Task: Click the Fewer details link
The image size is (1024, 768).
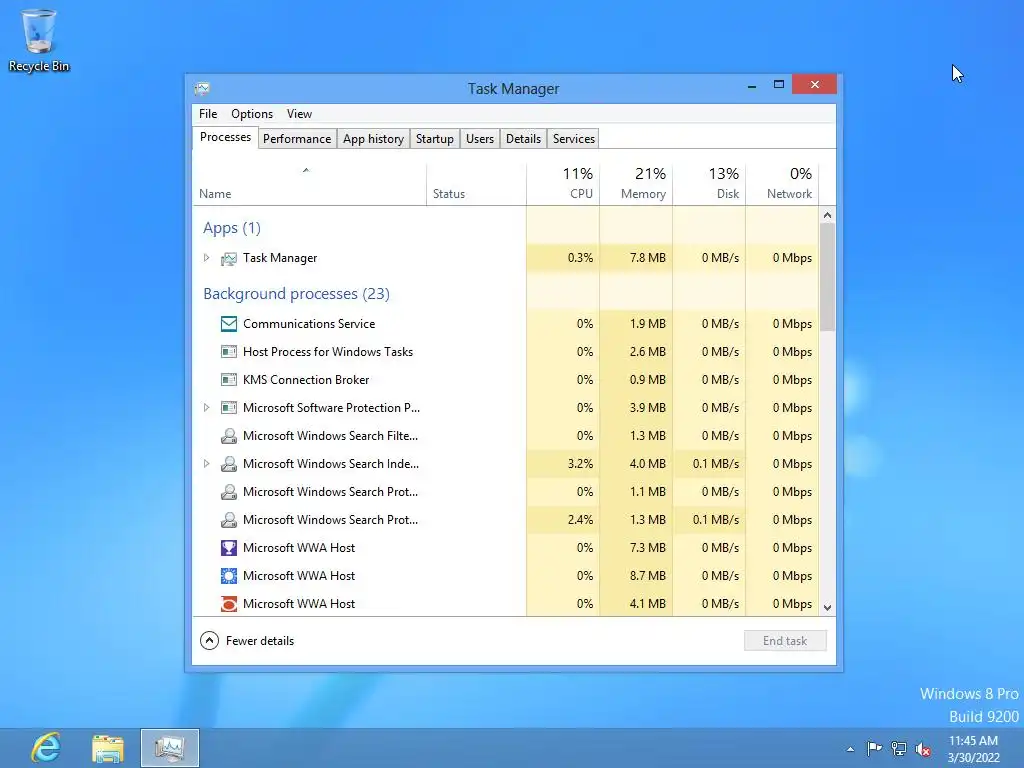Action: pos(260,641)
